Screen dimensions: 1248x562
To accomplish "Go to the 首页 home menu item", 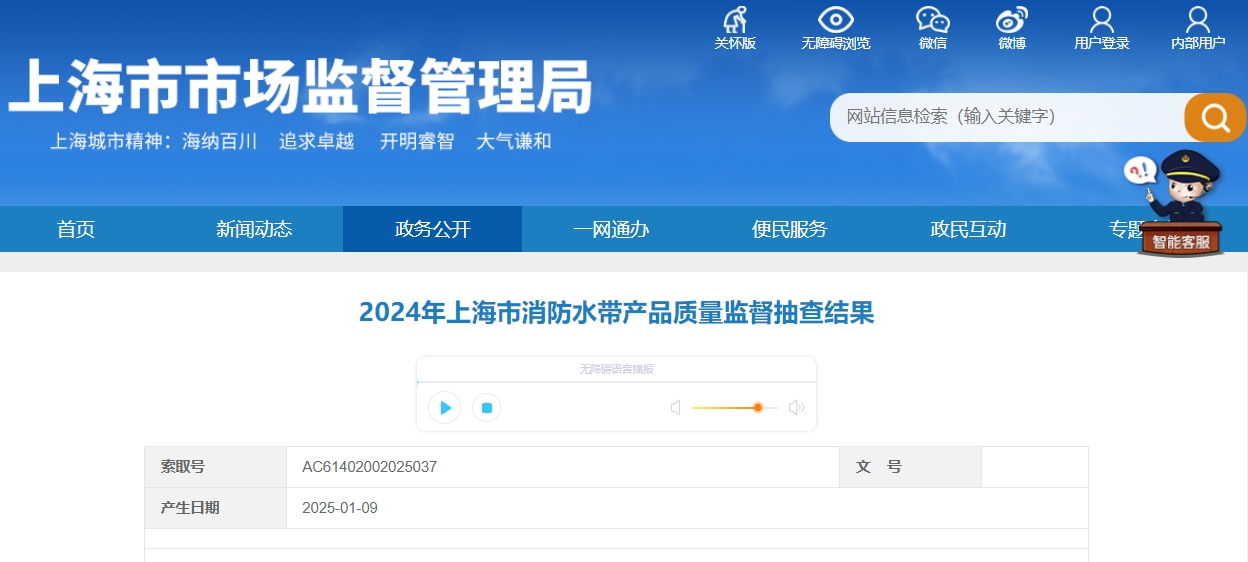I will pos(76,229).
